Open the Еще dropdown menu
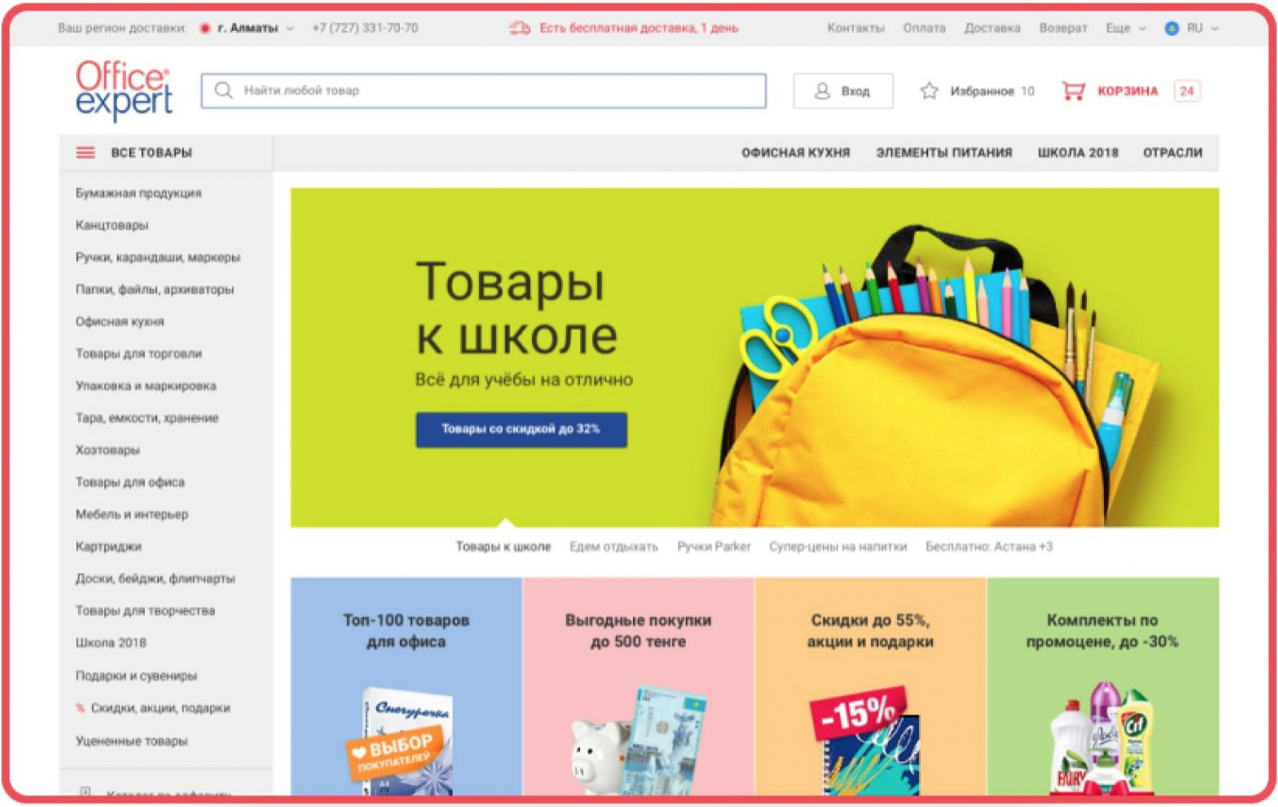1278x807 pixels. [x=1125, y=28]
